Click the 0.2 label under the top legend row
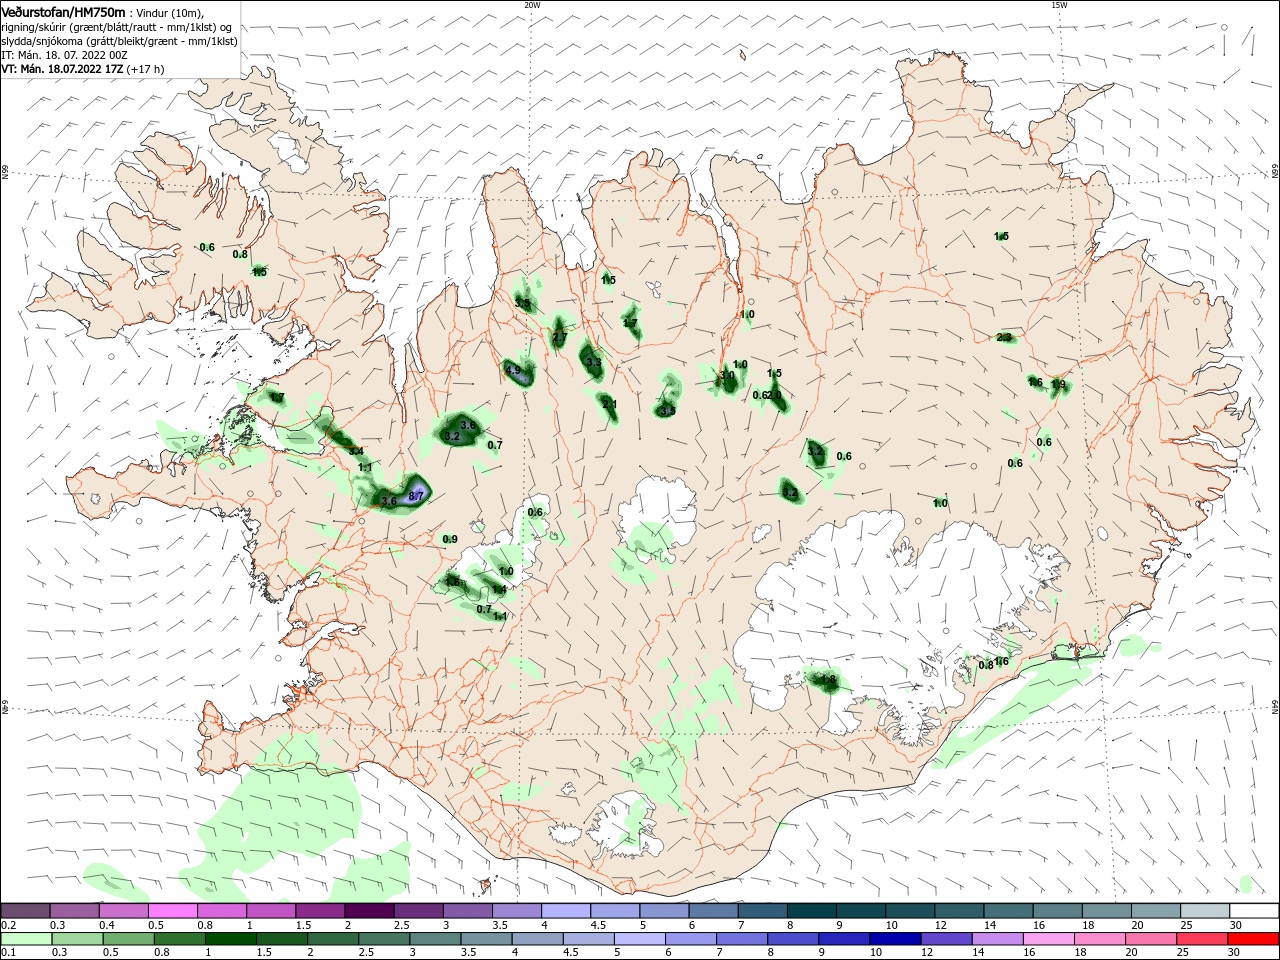 pos(9,925)
